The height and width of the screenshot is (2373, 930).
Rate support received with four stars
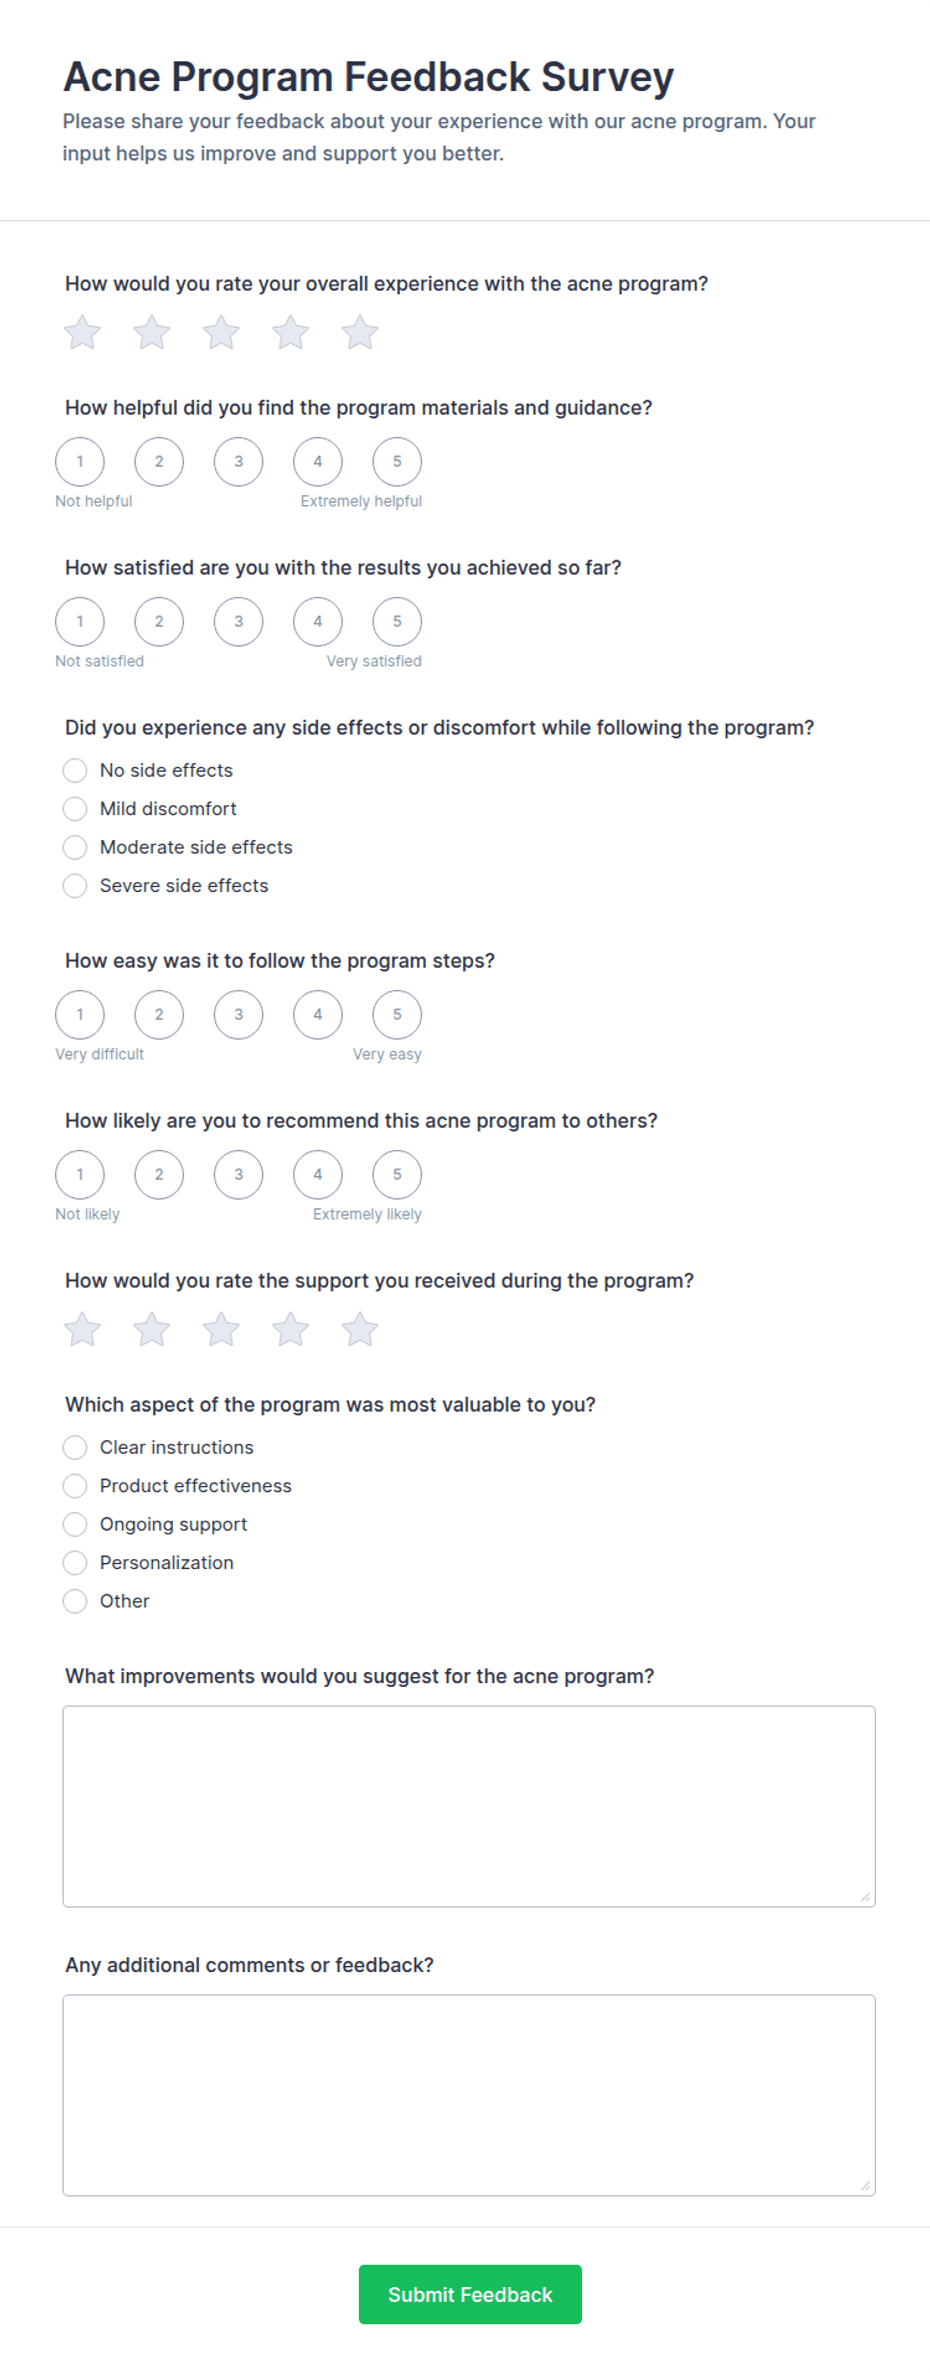[291, 1330]
